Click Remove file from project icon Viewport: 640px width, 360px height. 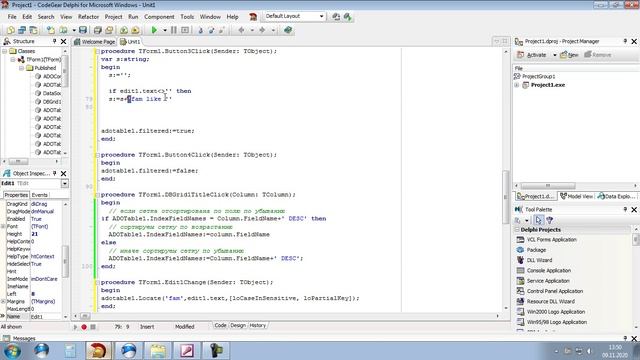click(135, 30)
